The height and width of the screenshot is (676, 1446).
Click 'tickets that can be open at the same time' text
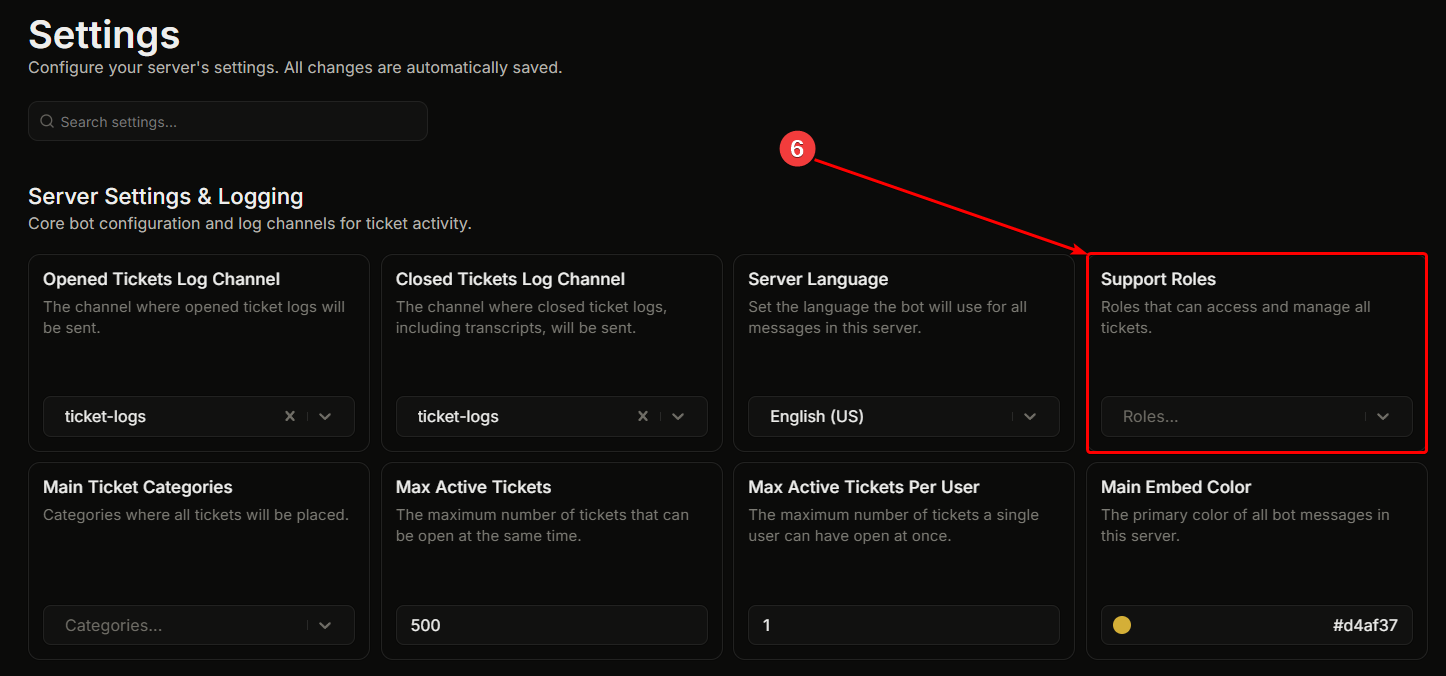542,525
